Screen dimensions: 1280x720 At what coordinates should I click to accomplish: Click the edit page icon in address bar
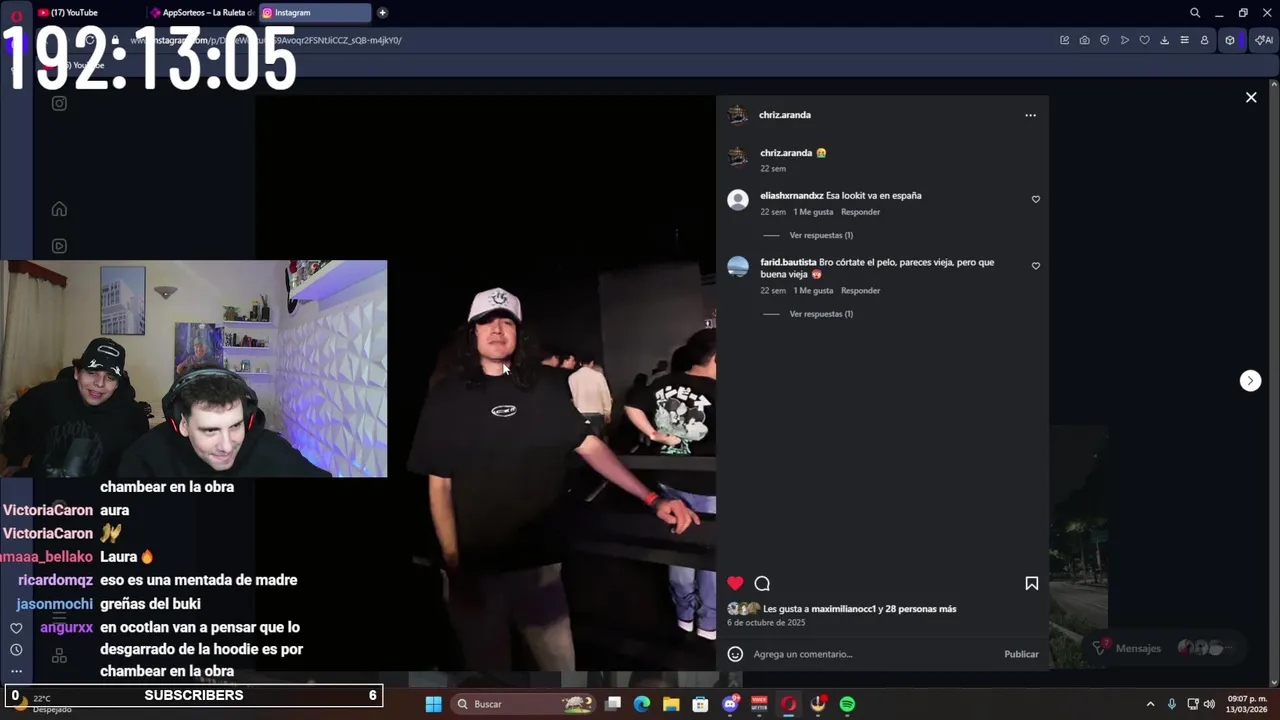[1064, 40]
